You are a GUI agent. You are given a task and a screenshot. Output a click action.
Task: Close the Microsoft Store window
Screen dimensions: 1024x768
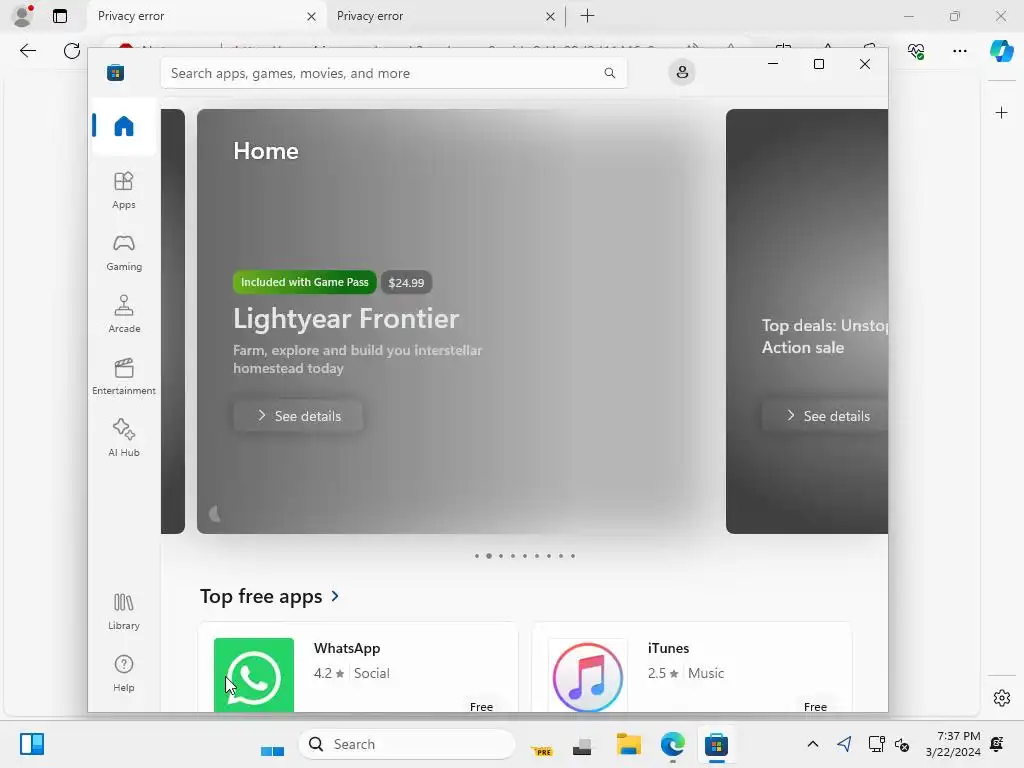(865, 64)
